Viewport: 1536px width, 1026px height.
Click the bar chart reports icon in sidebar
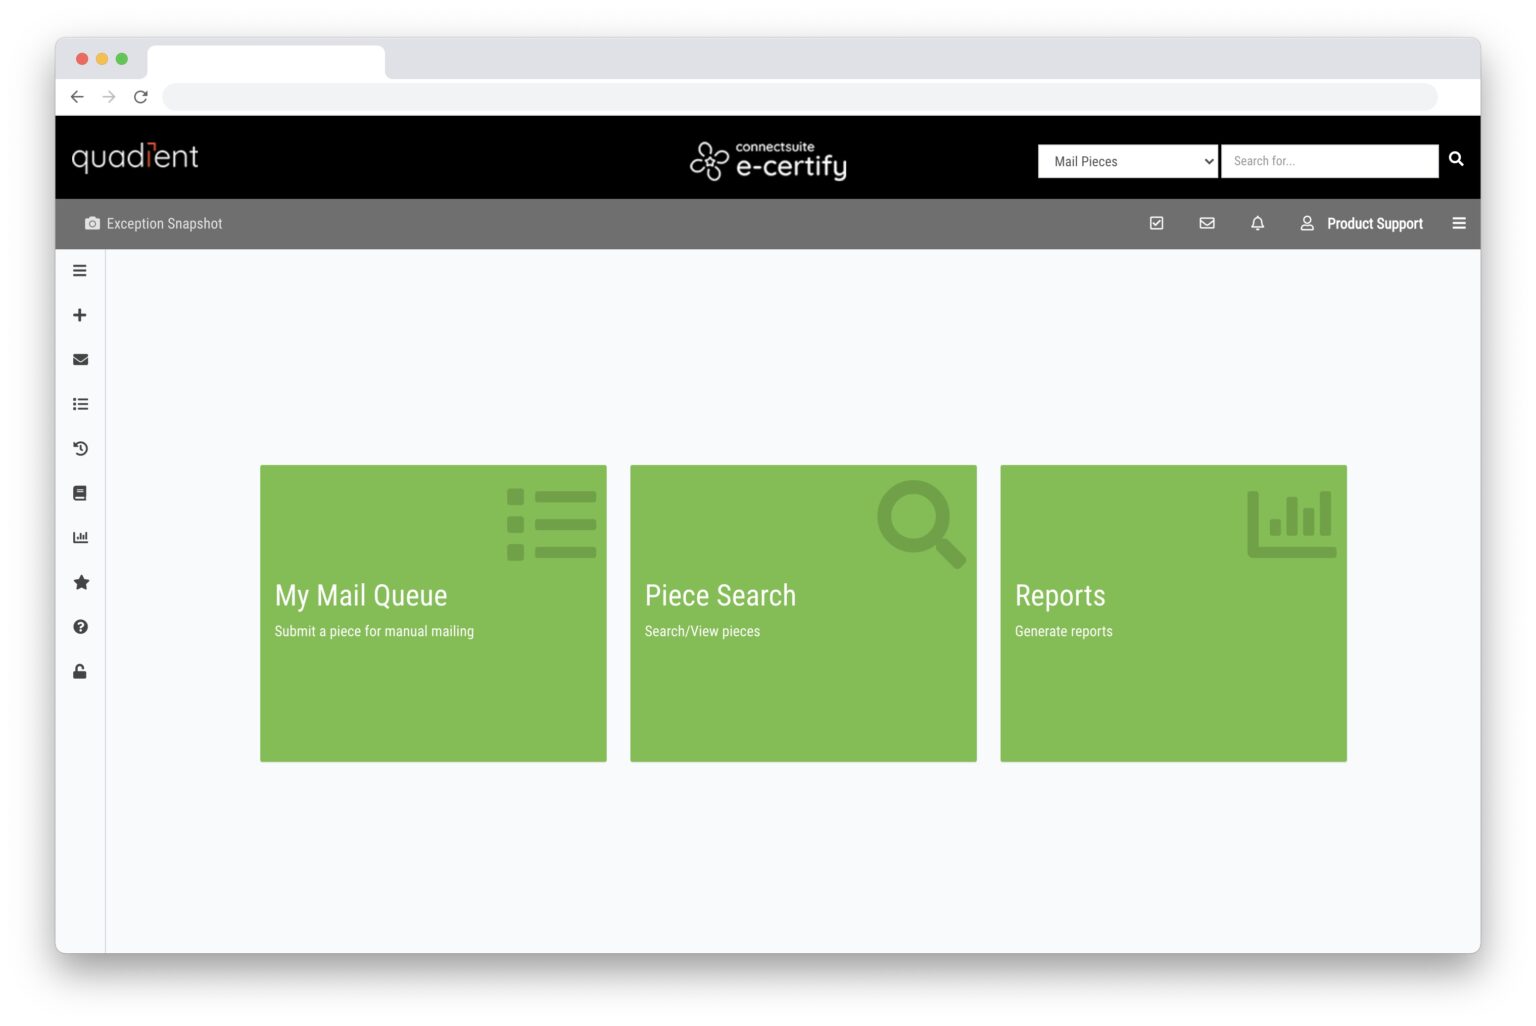point(80,537)
